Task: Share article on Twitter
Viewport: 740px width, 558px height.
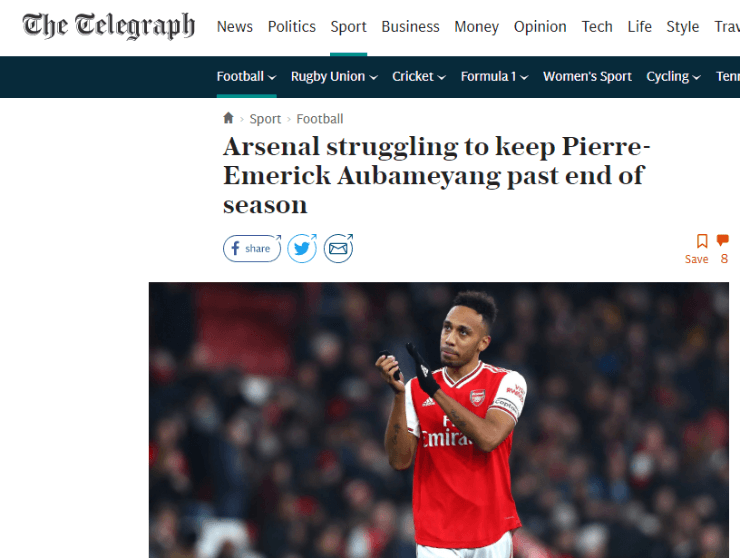Action: point(302,248)
